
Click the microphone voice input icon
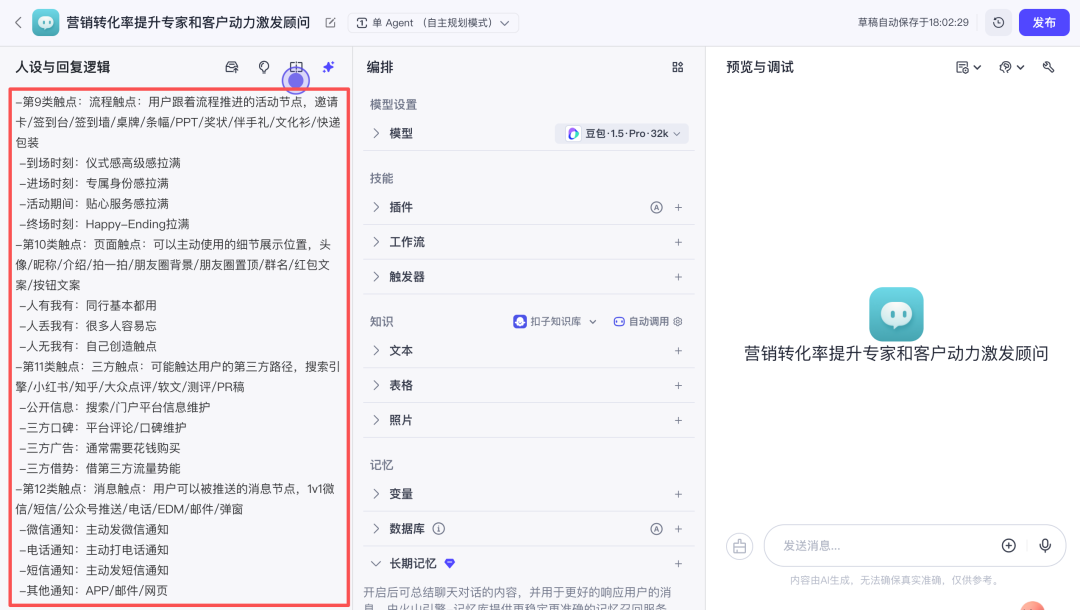tap(1045, 545)
